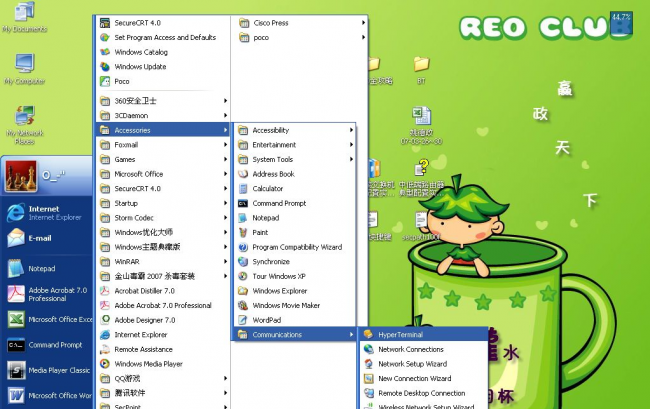The height and width of the screenshot is (409, 650).
Task: Expand the System Tools submenu
Action: pos(294,159)
